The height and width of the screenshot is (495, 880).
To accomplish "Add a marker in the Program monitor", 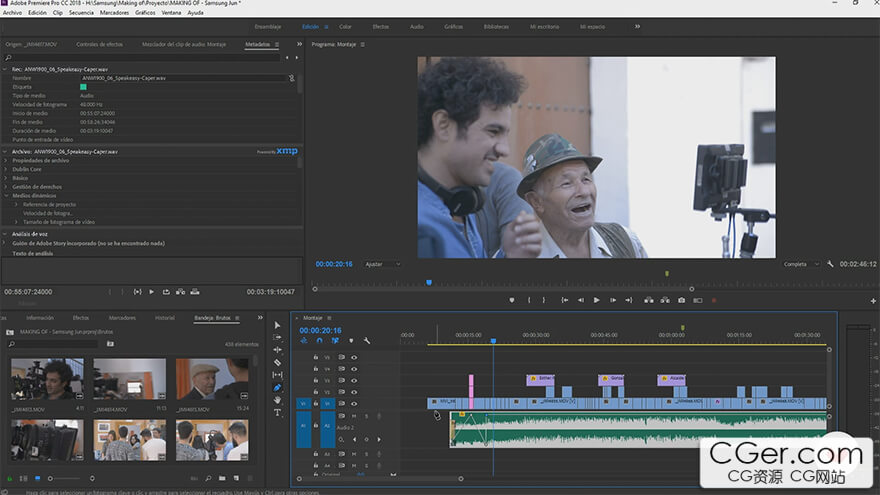I will point(512,300).
